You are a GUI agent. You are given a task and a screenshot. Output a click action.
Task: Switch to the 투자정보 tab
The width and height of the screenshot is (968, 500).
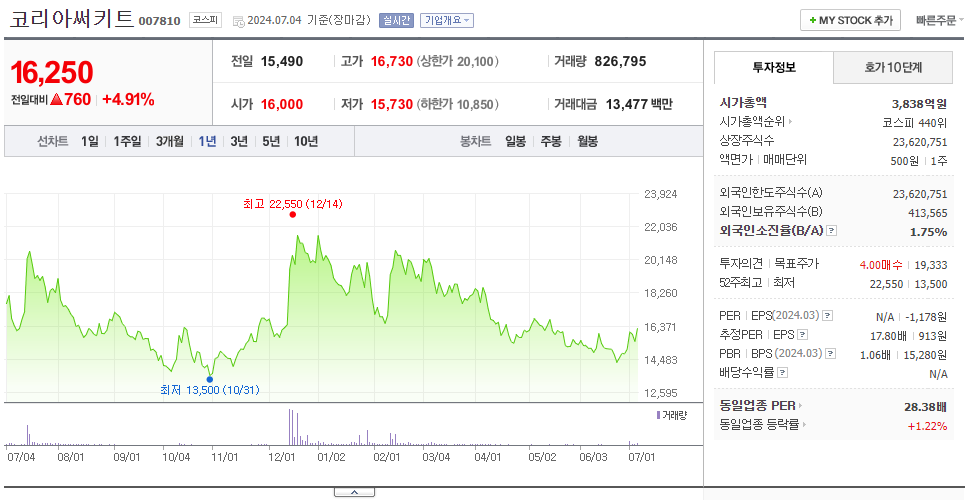pos(774,67)
